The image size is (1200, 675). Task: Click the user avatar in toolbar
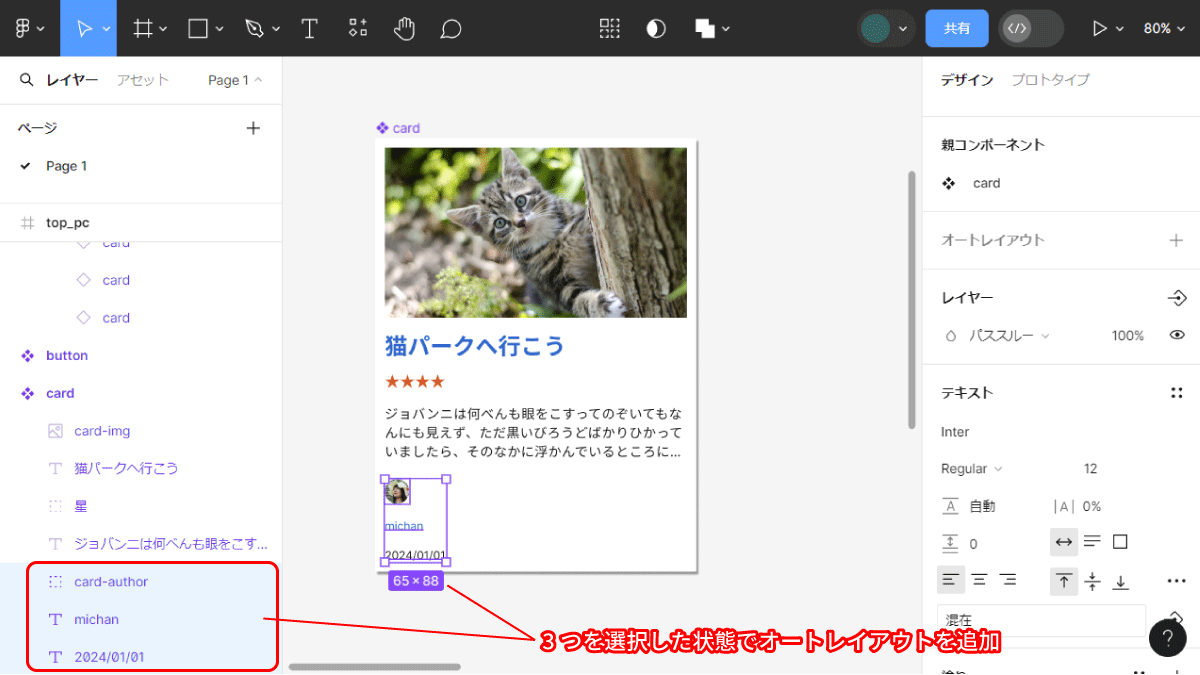click(876, 29)
